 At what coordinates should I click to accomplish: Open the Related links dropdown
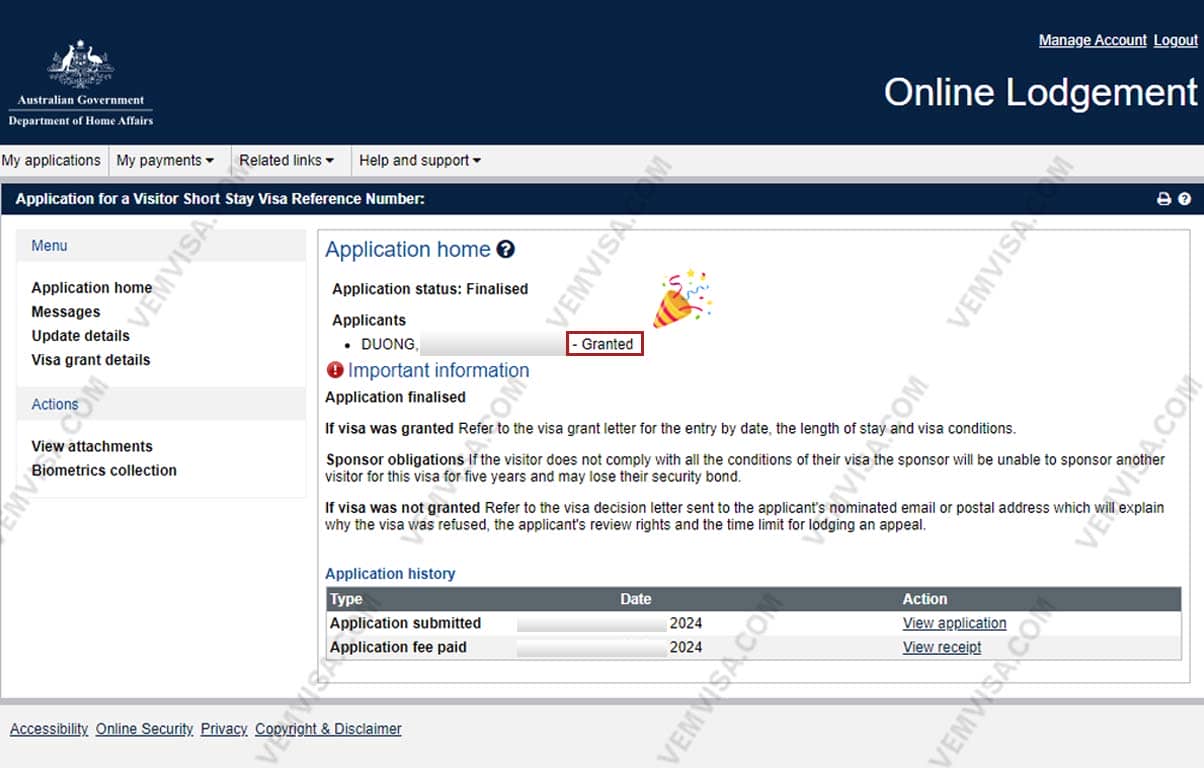pyautogui.click(x=286, y=160)
